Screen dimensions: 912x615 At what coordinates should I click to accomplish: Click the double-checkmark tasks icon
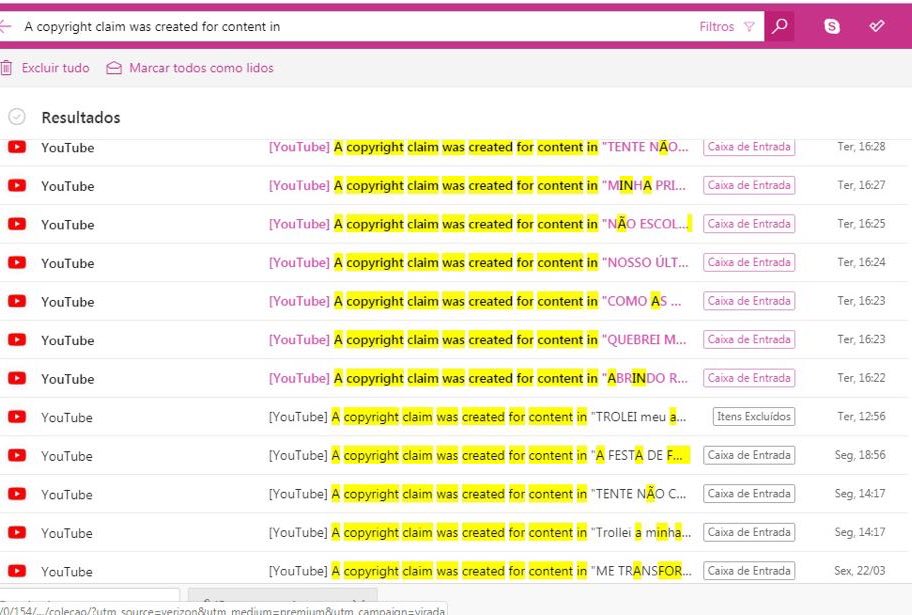pos(877,26)
